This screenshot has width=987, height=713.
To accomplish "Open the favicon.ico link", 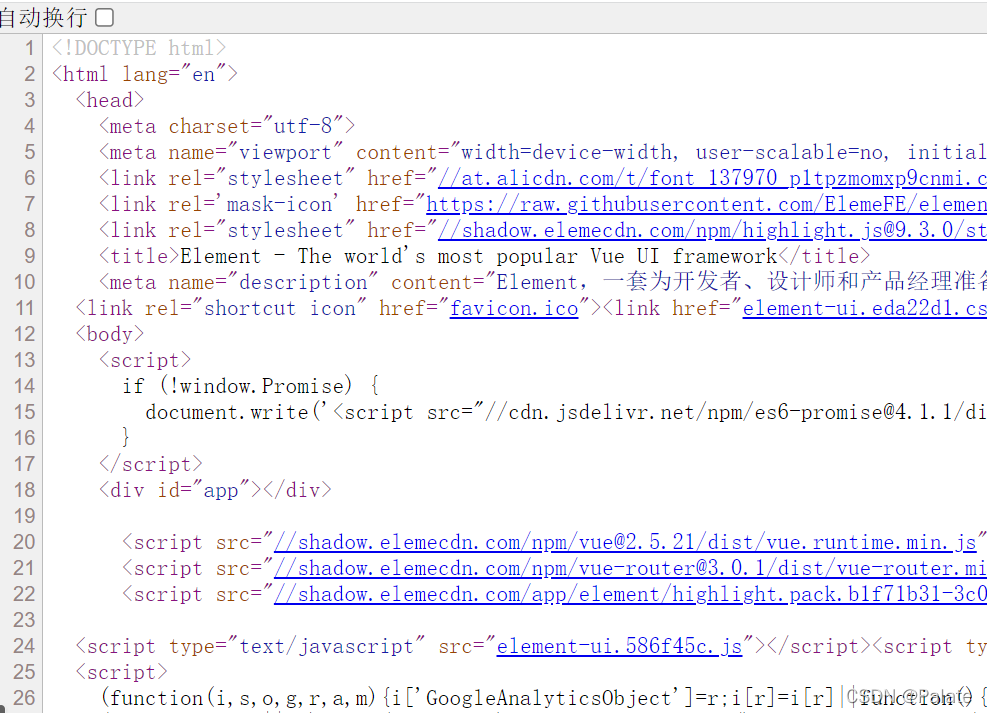I will 514,308.
